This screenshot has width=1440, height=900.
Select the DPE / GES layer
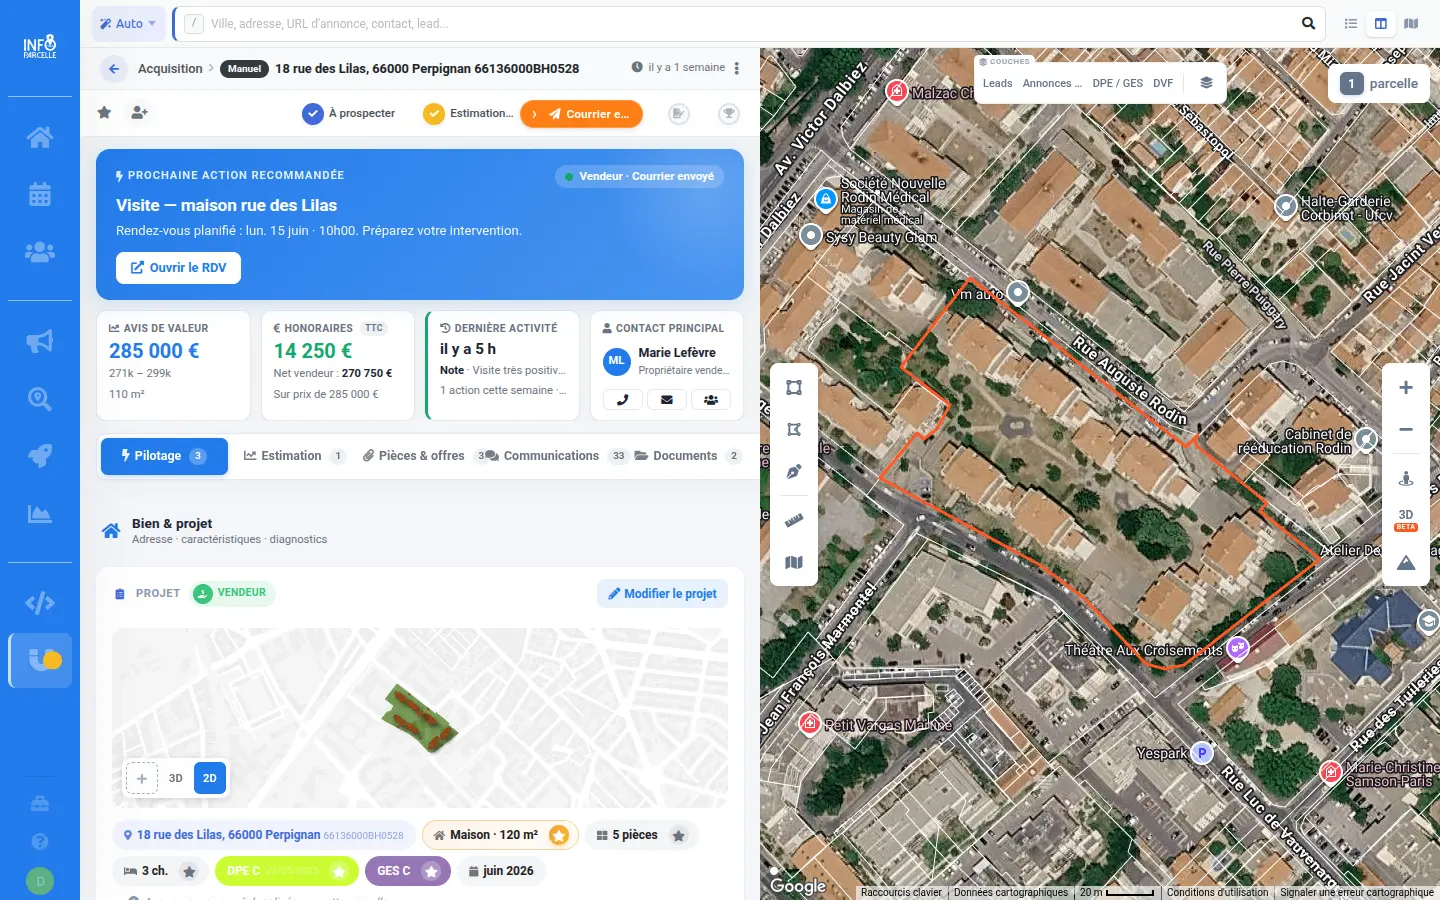[1117, 83]
